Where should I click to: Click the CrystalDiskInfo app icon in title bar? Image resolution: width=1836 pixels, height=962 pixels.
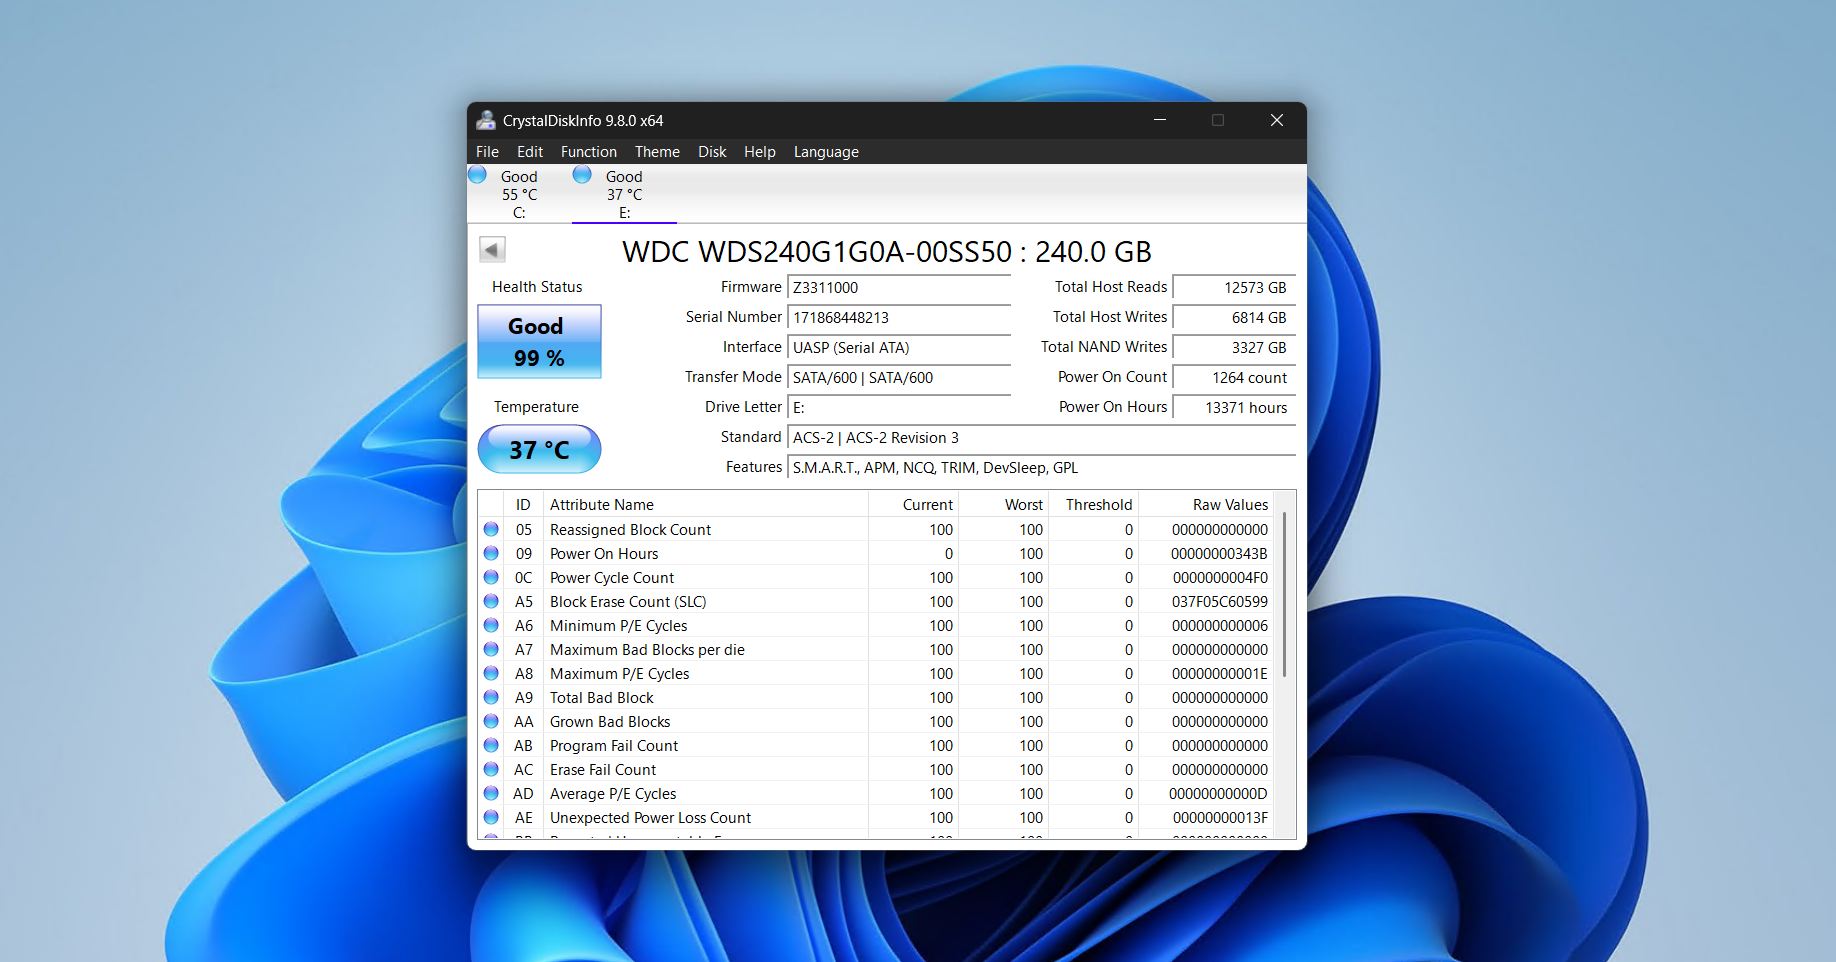coord(486,120)
